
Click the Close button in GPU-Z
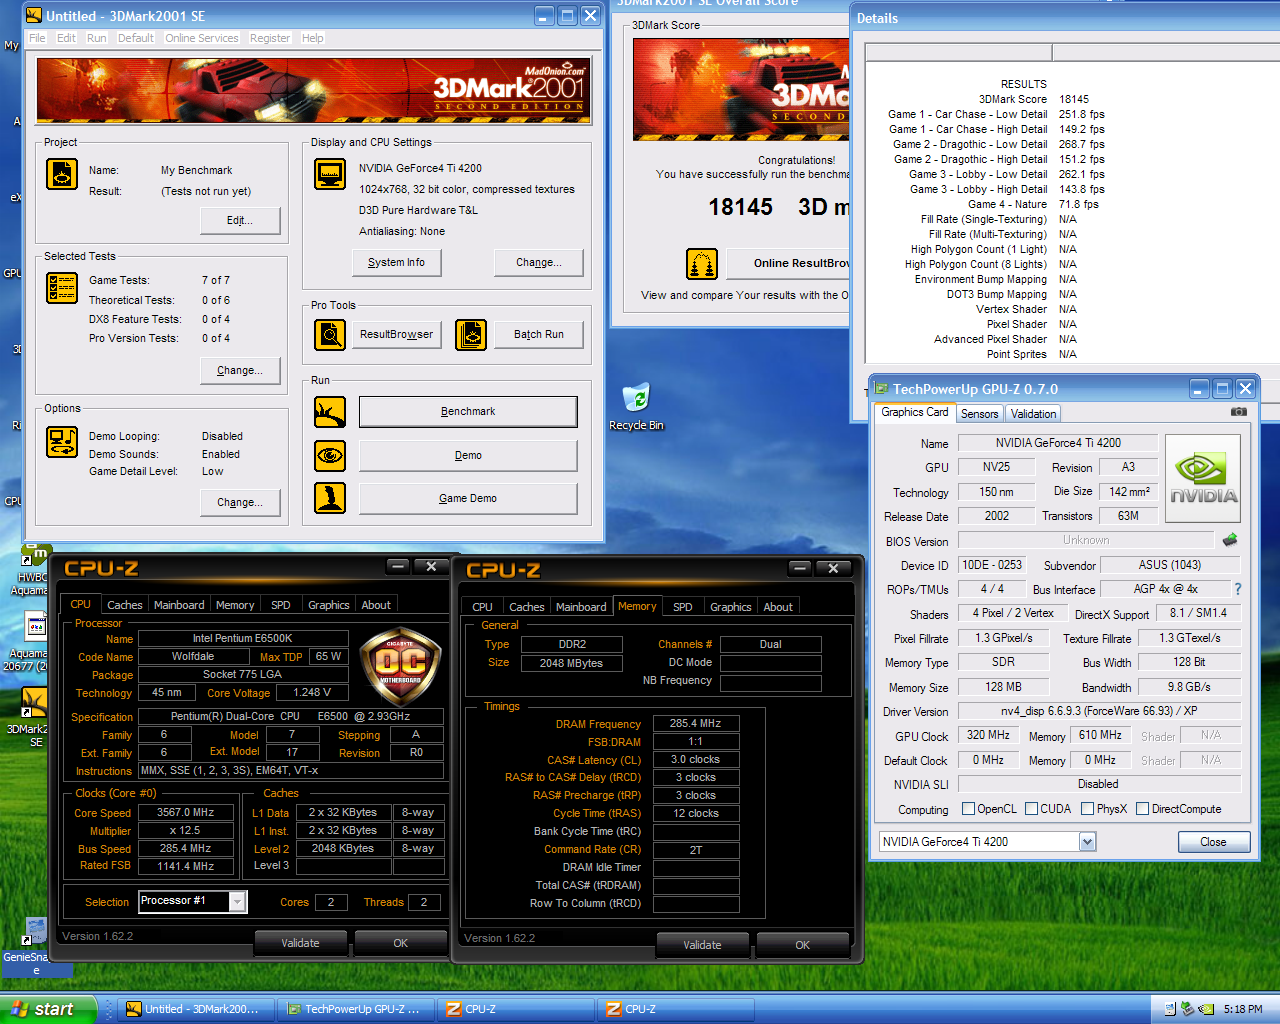(1213, 842)
